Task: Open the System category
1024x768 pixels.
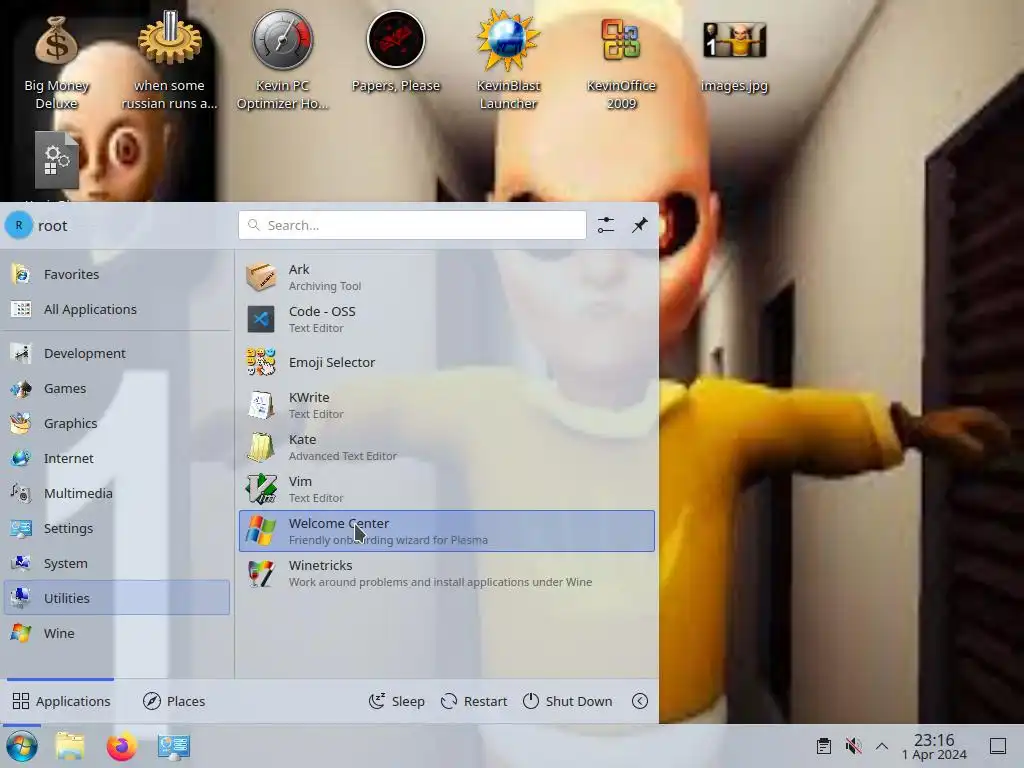Action: [117, 563]
